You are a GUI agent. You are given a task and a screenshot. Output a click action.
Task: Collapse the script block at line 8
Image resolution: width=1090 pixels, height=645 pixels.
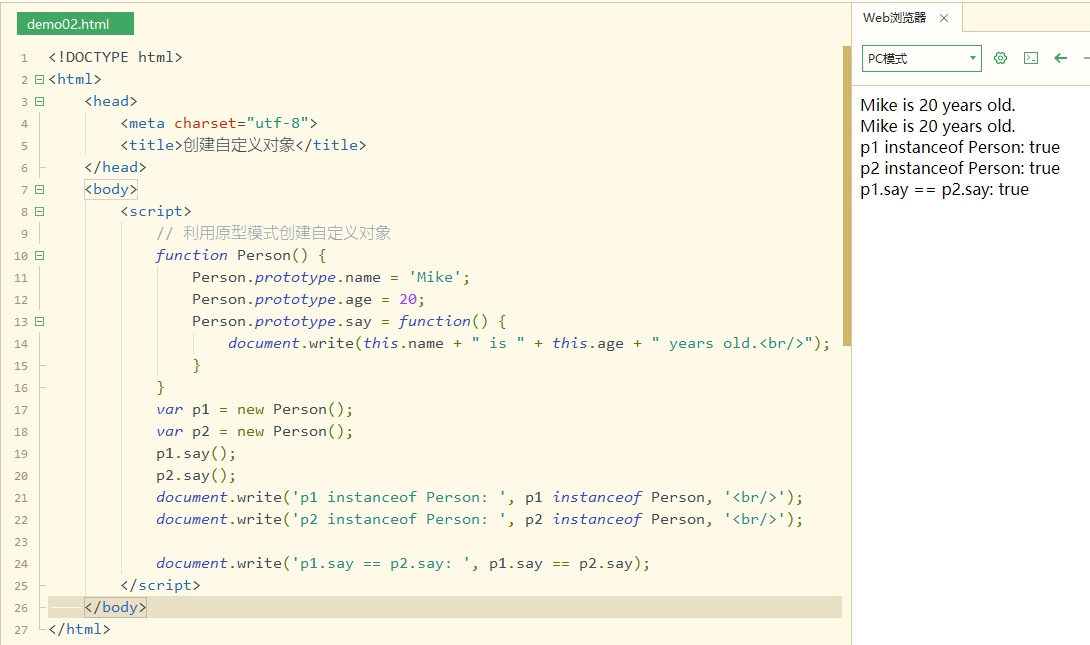tap(40, 211)
